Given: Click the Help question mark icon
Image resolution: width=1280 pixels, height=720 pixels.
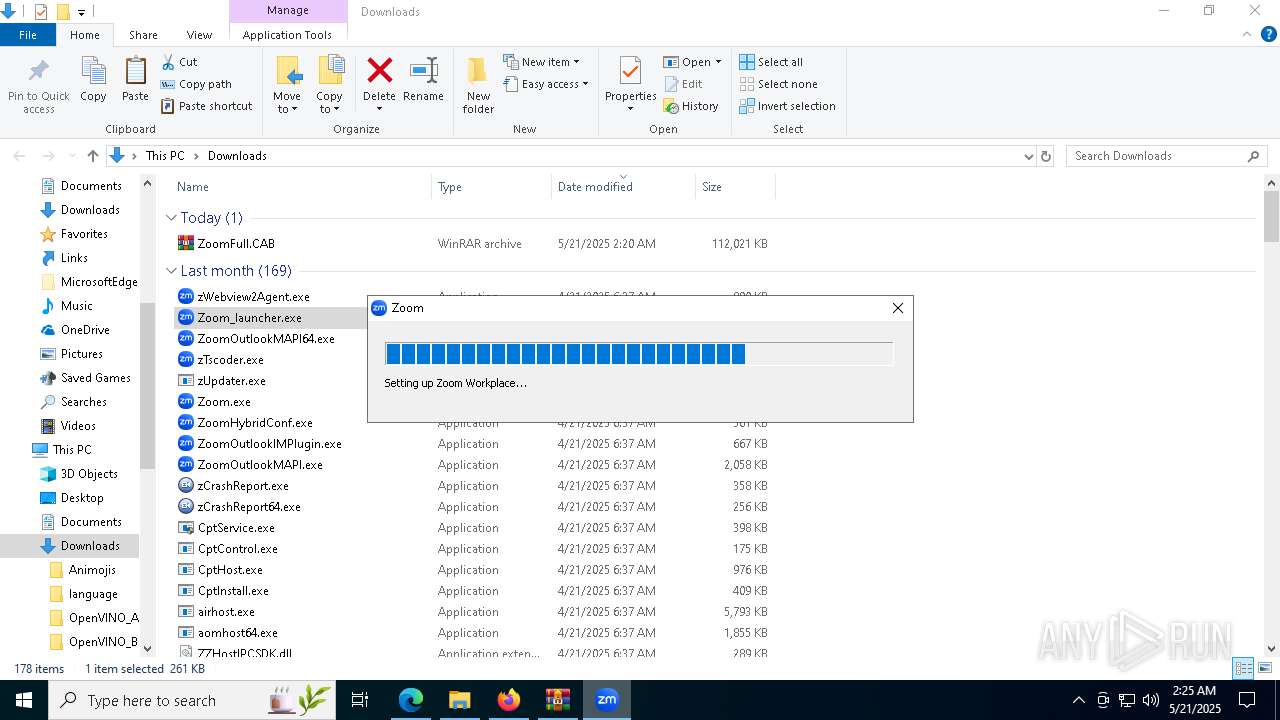Looking at the screenshot, I should point(1268,34).
